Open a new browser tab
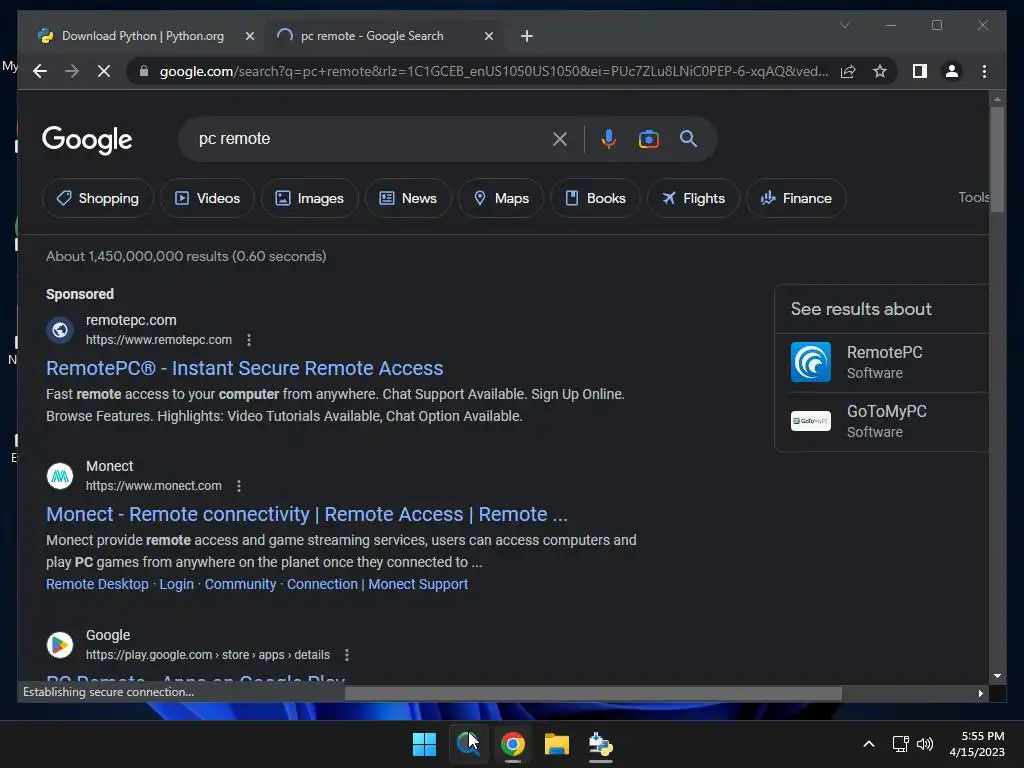 (526, 36)
